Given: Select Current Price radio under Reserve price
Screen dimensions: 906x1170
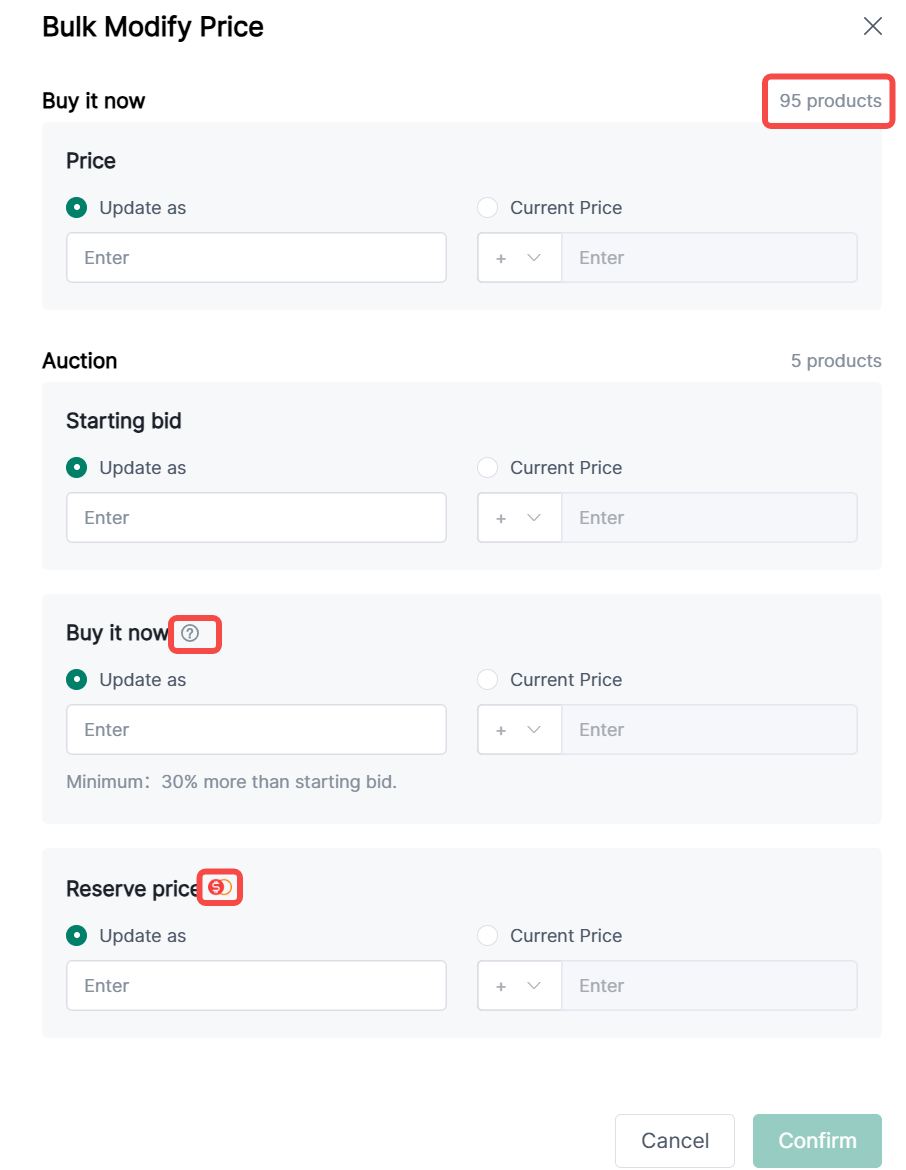Looking at the screenshot, I should (x=488, y=936).
